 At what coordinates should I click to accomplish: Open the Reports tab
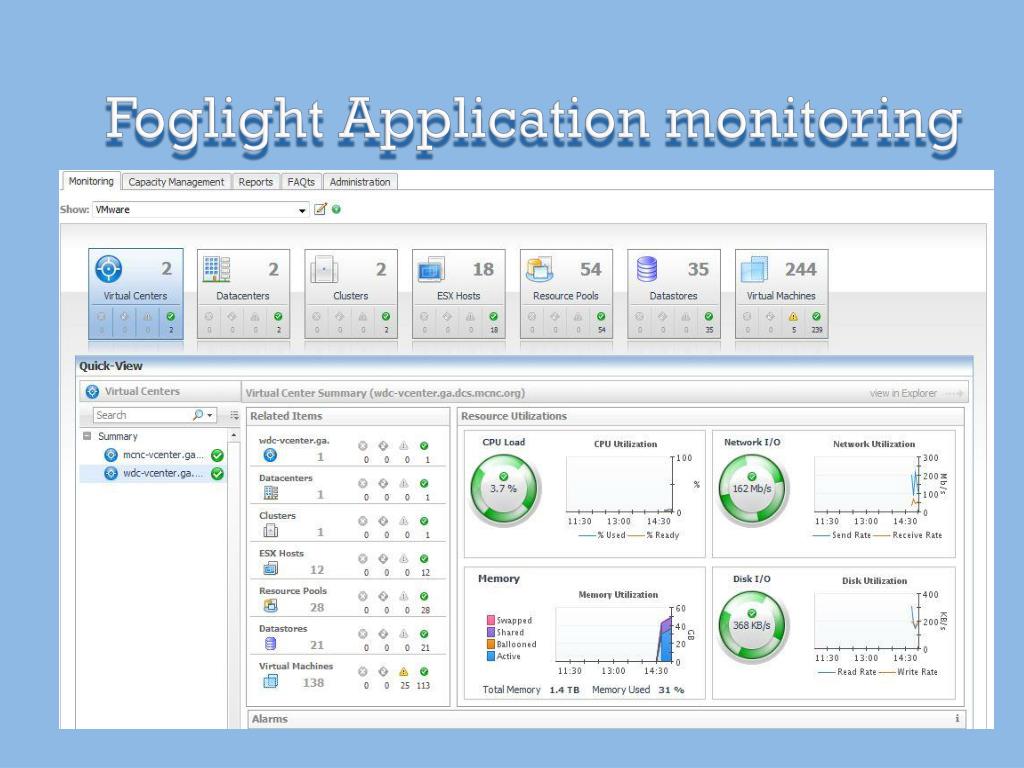pyautogui.click(x=255, y=182)
